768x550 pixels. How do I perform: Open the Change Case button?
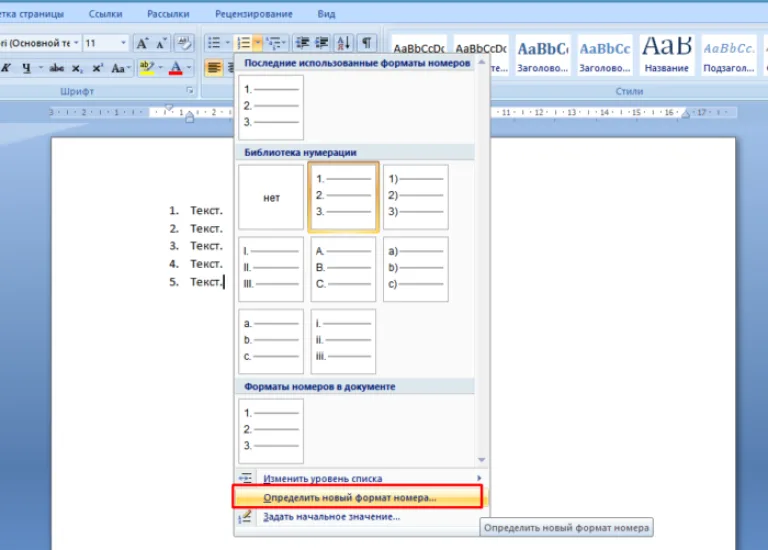[x=120, y=68]
